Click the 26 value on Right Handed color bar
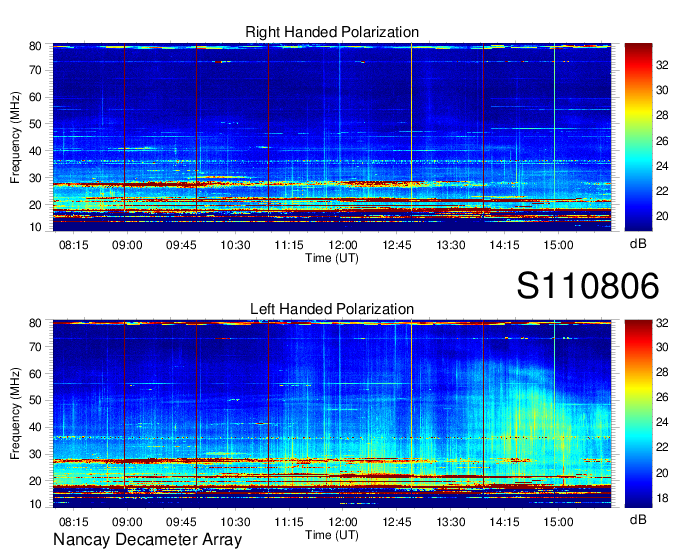 tap(662, 141)
